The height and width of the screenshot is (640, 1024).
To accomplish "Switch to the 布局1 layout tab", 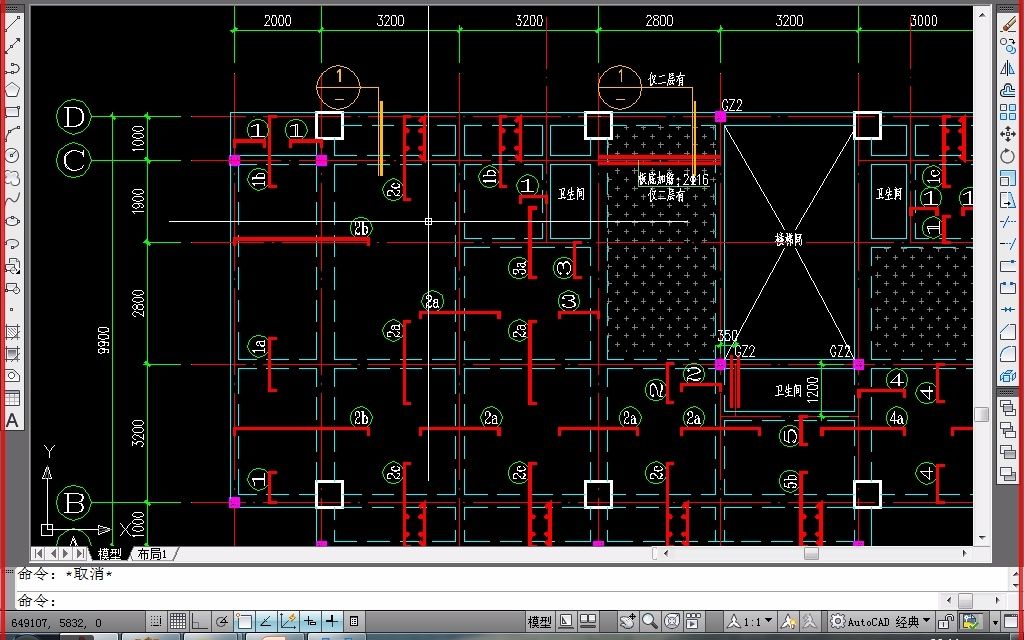I will click(x=152, y=554).
